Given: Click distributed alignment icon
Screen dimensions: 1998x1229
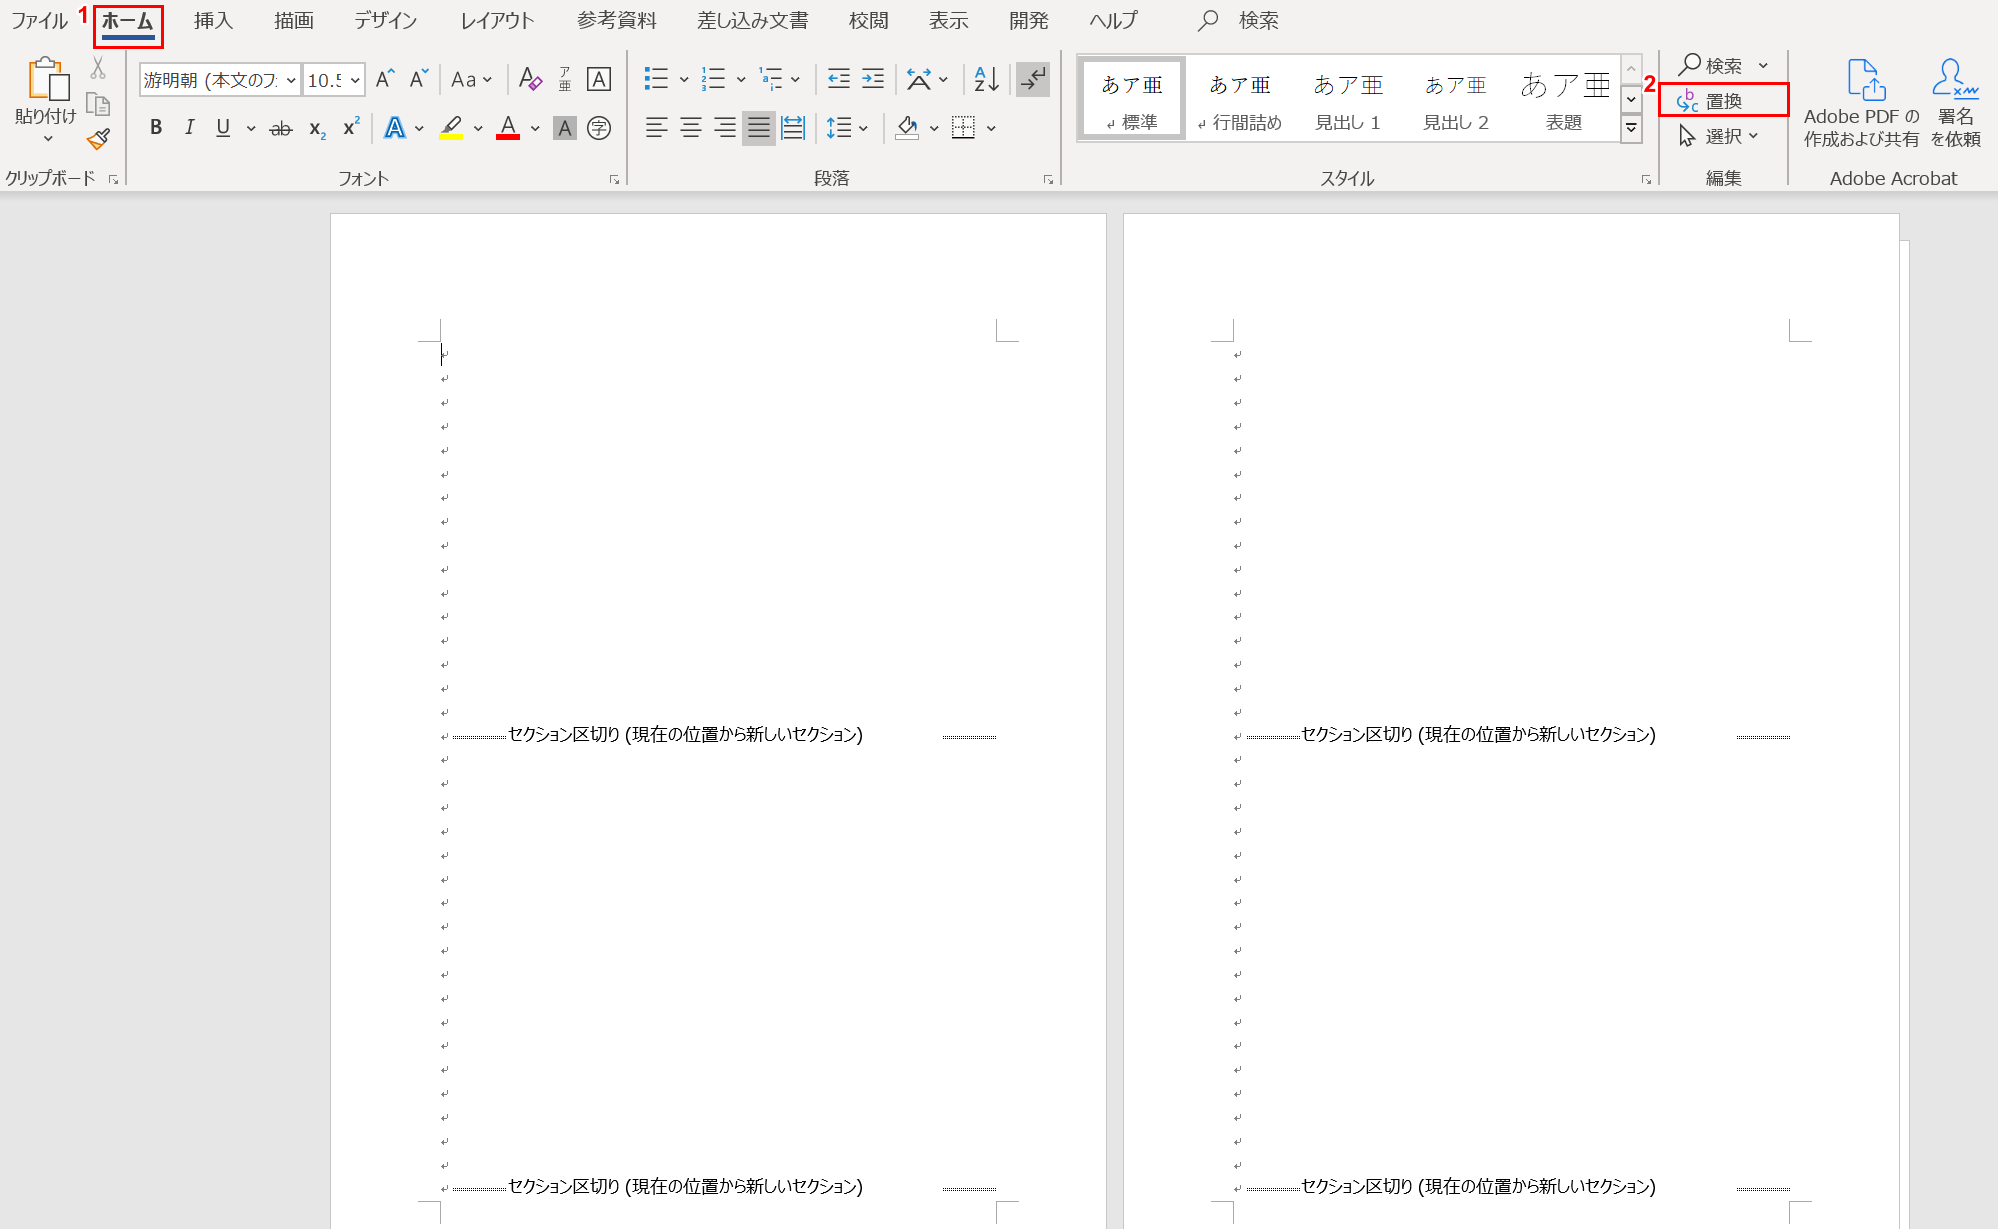Looking at the screenshot, I should [x=793, y=128].
